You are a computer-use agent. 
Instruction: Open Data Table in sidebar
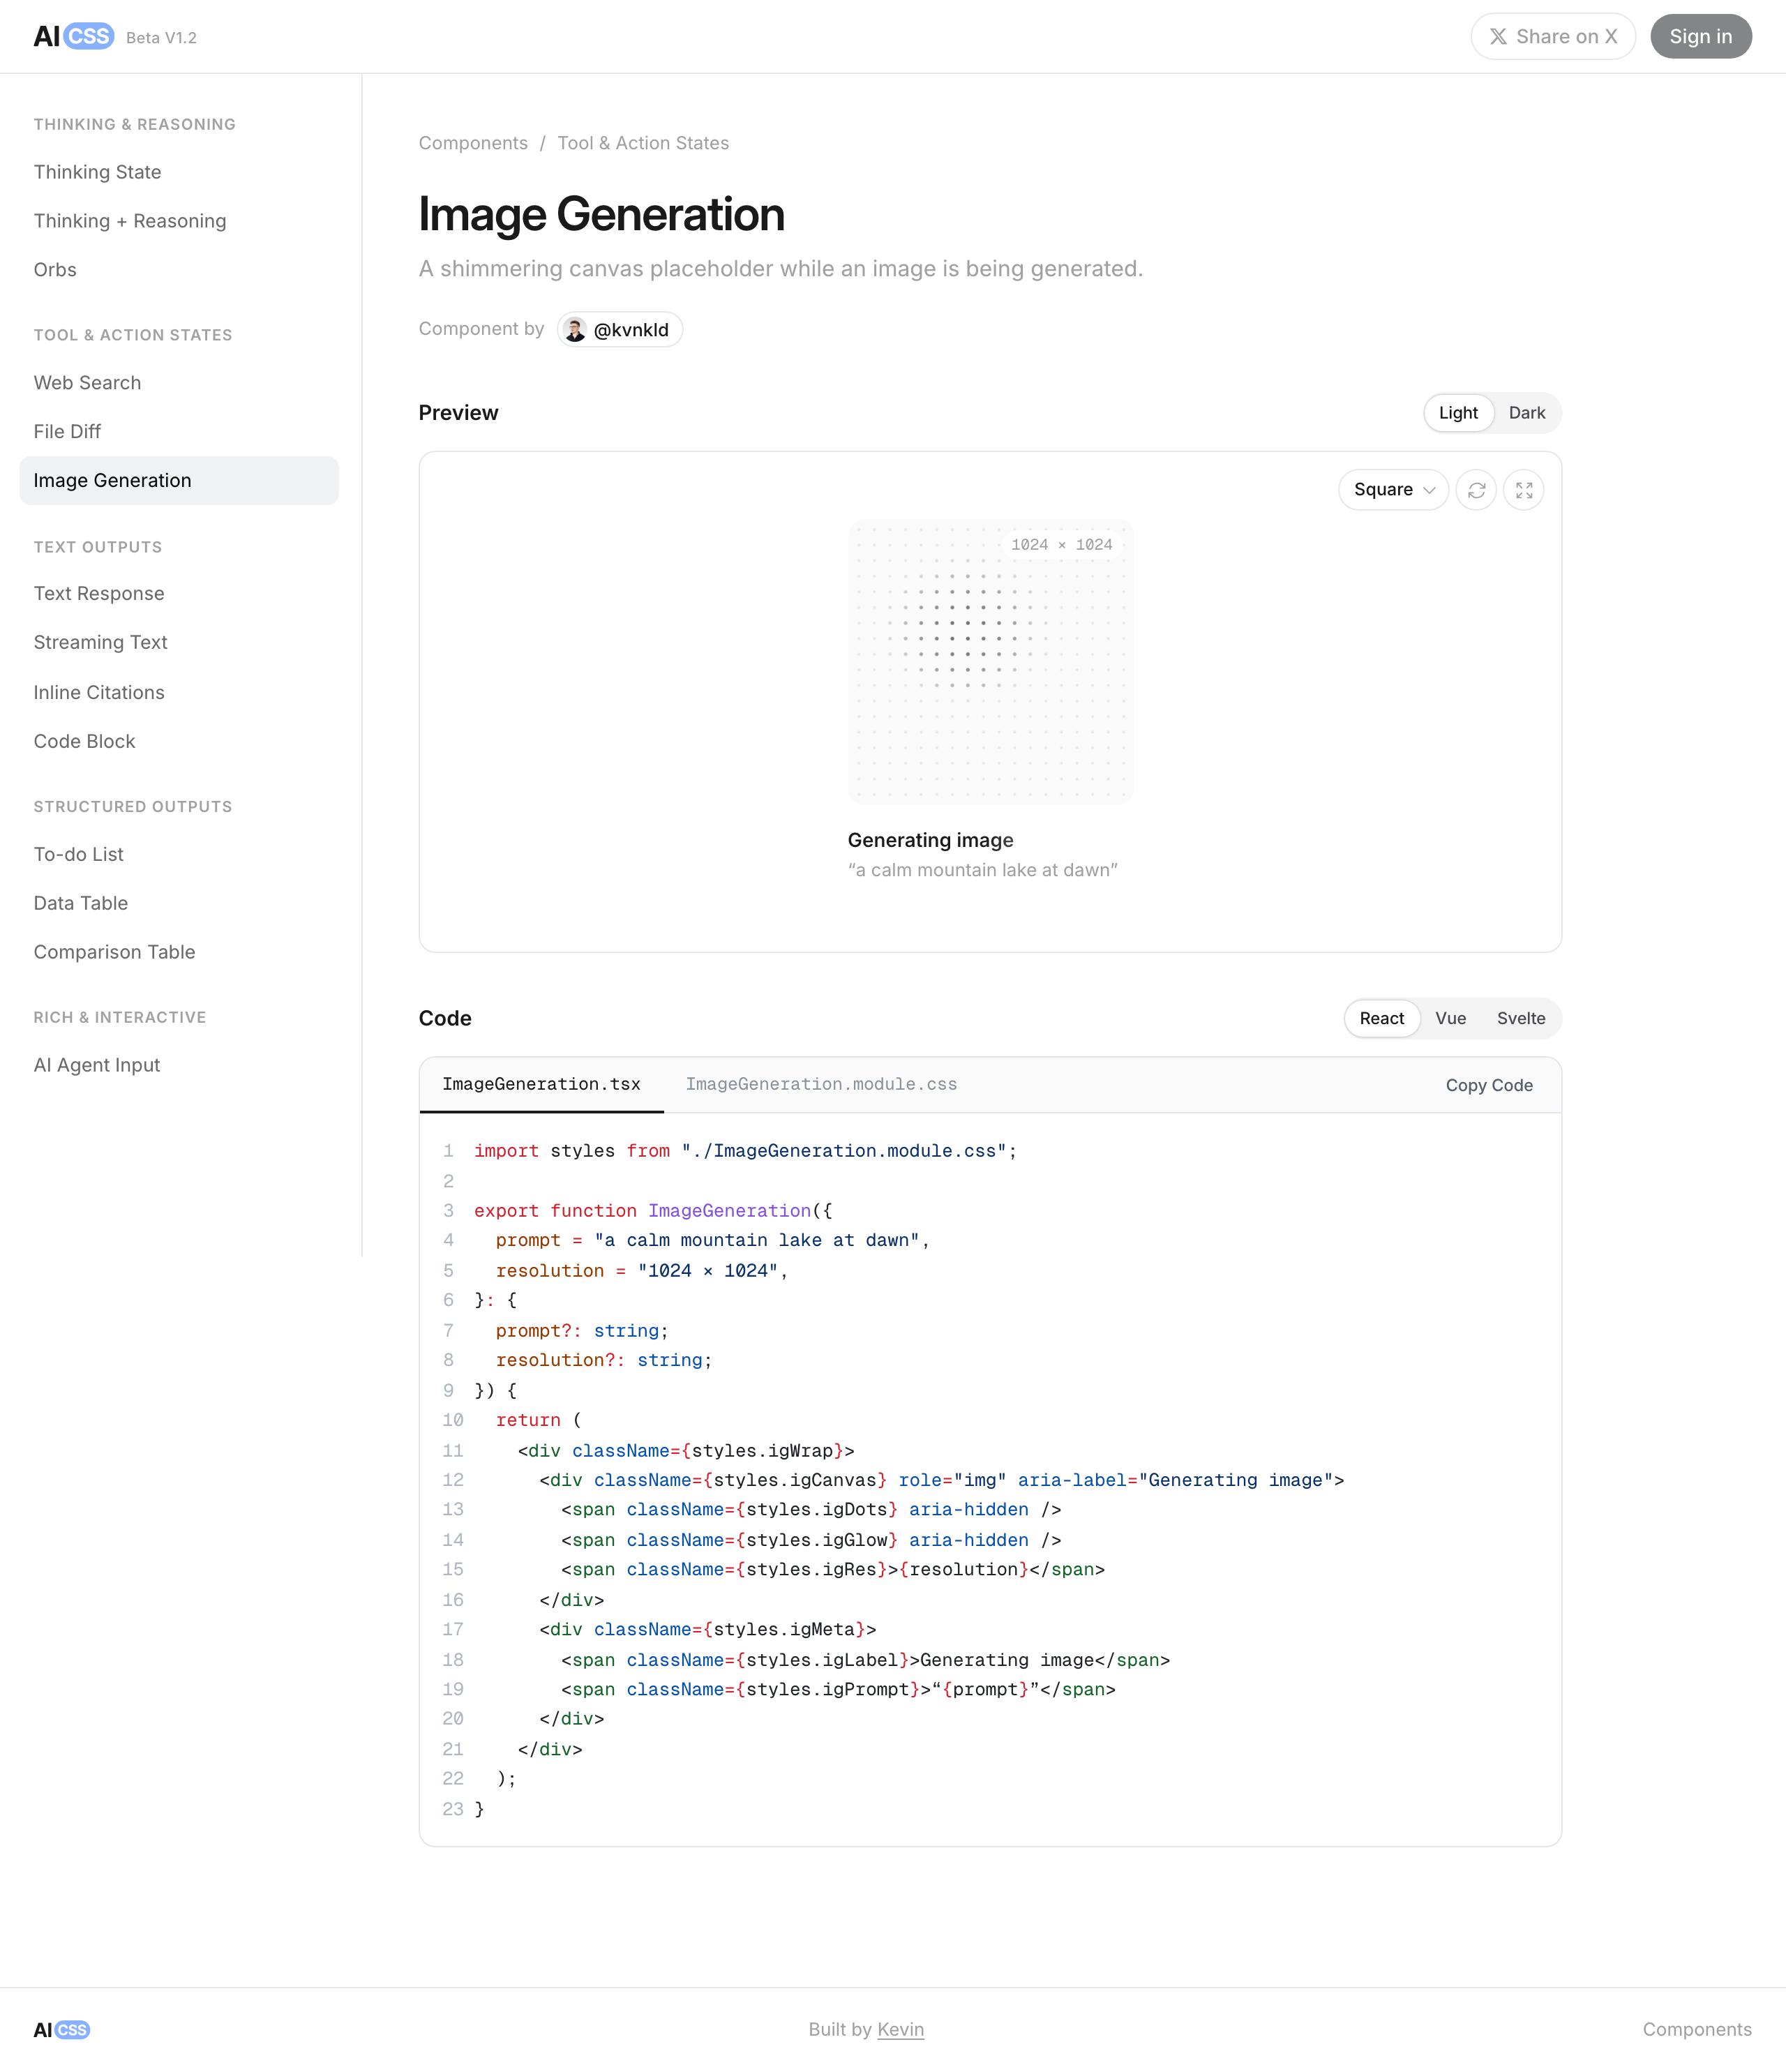coord(179,904)
